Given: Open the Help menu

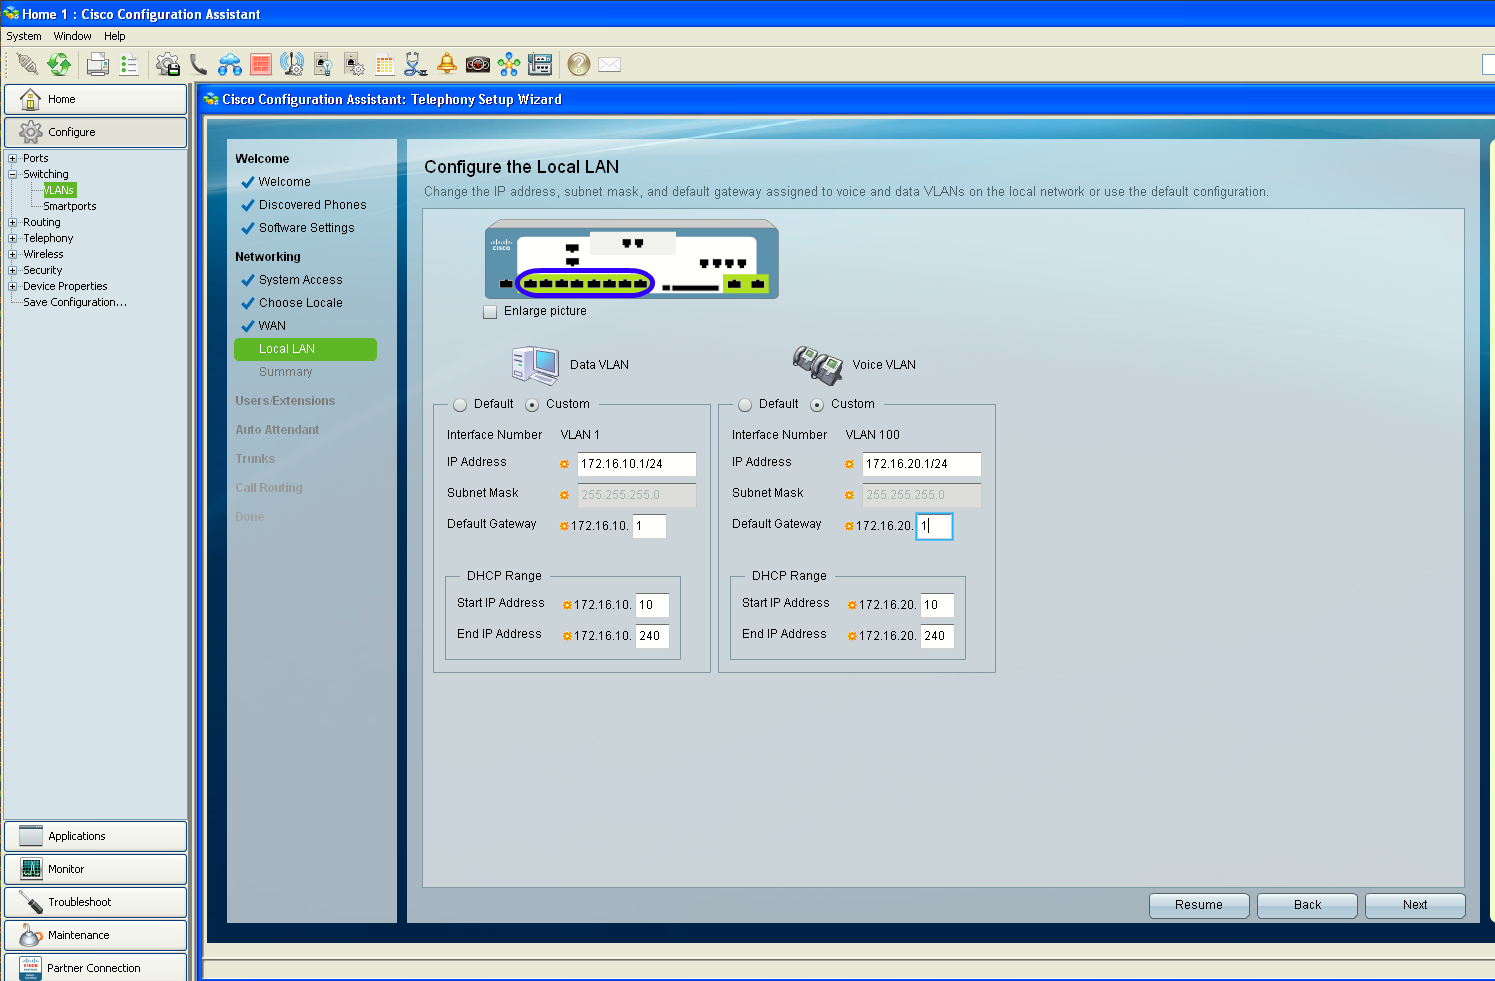Looking at the screenshot, I should pyautogui.click(x=115, y=36).
